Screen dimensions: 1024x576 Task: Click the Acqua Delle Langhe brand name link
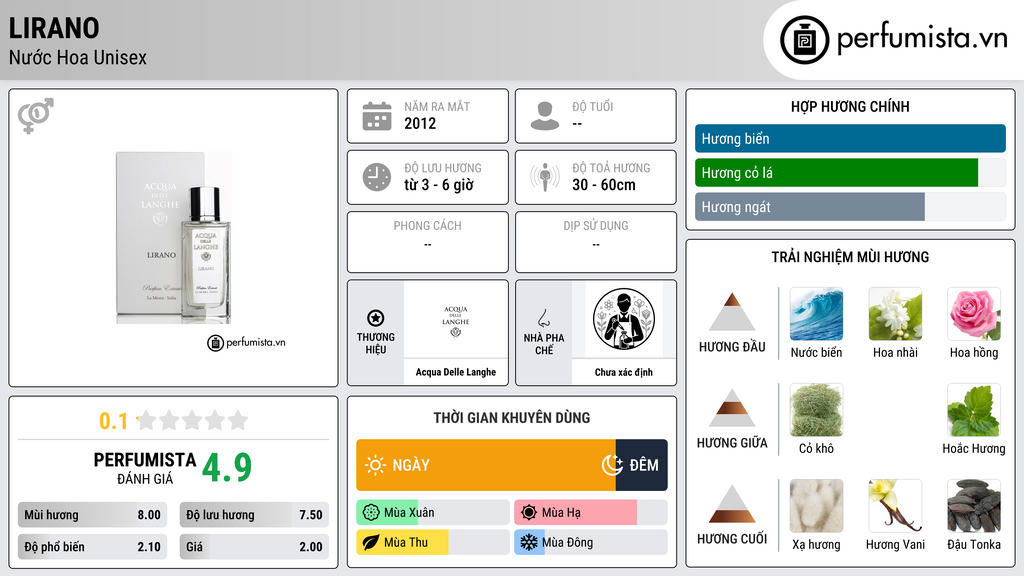pos(456,372)
